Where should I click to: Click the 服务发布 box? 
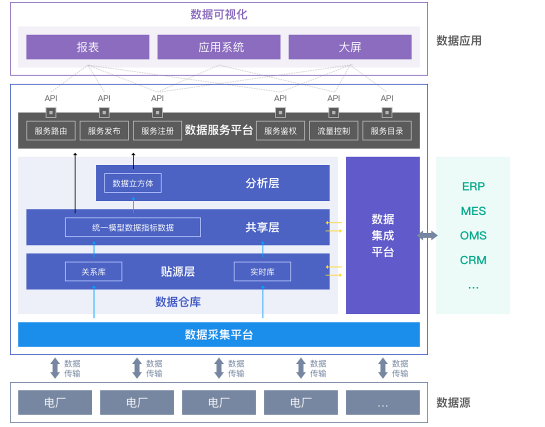(104, 131)
